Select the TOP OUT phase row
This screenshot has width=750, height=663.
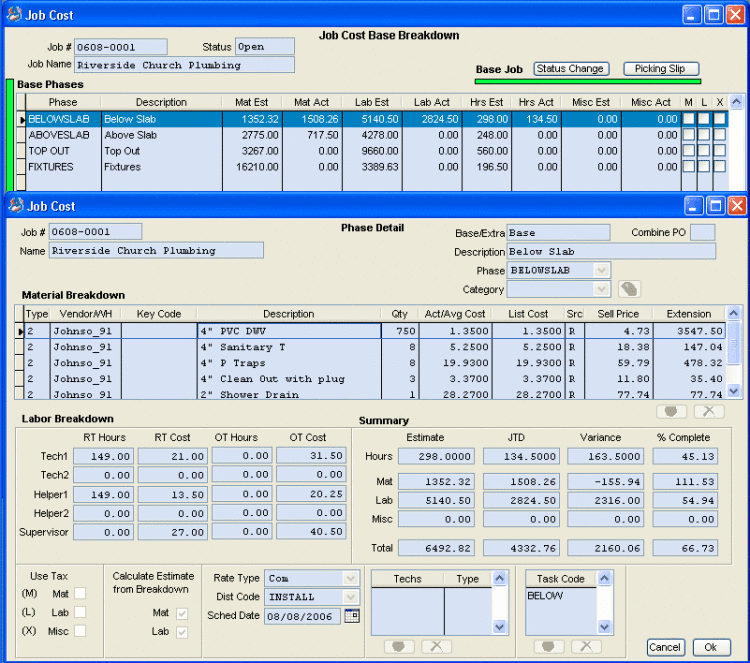(372, 151)
